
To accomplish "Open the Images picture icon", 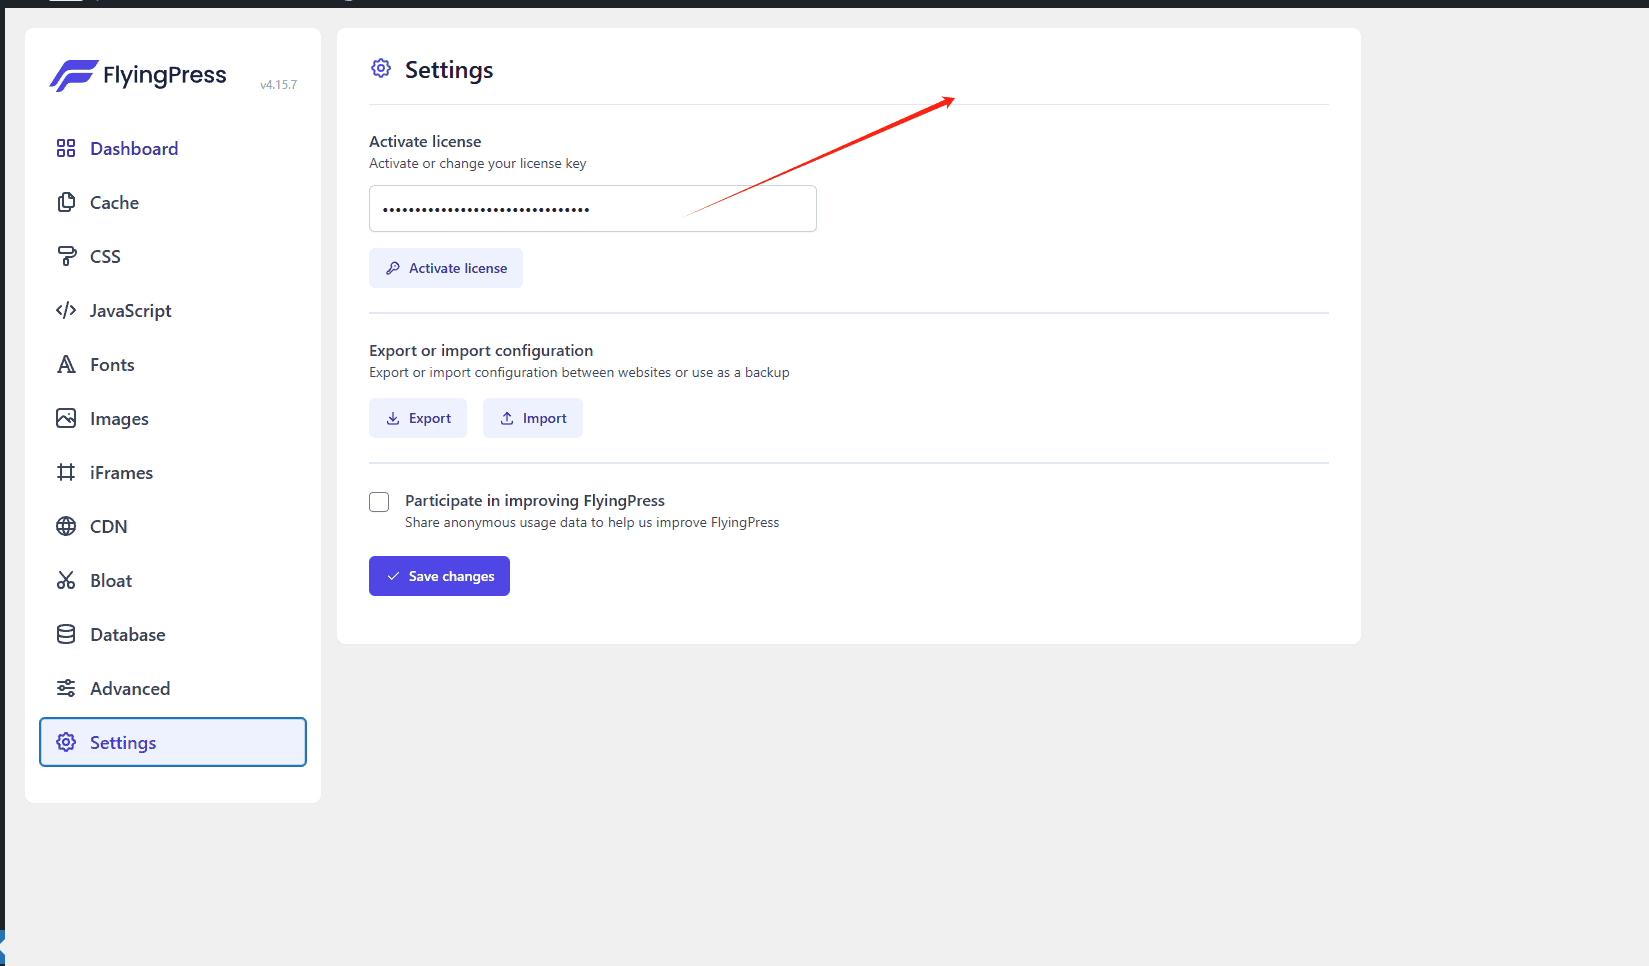I will click(66, 418).
